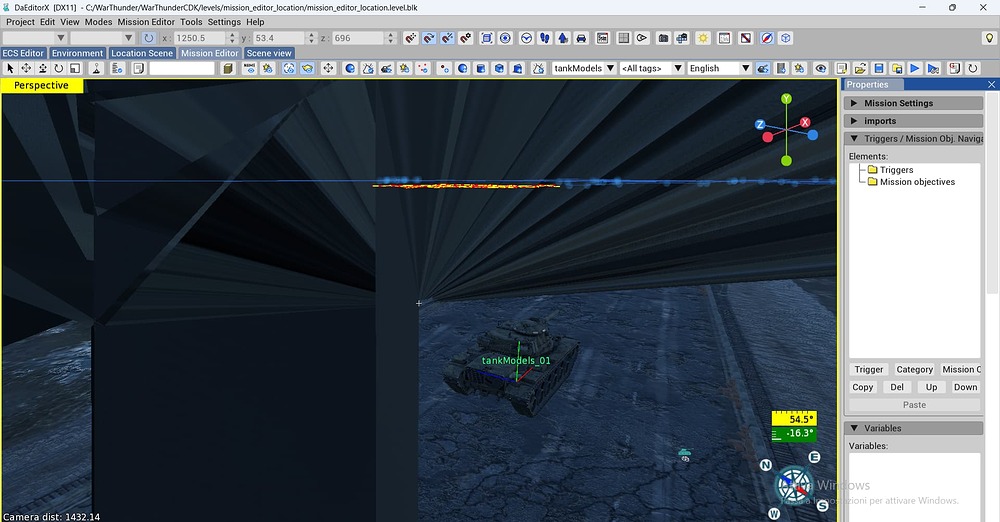Click the red X axis gizmo handle
This screenshot has height=522, width=1000.
(805, 123)
